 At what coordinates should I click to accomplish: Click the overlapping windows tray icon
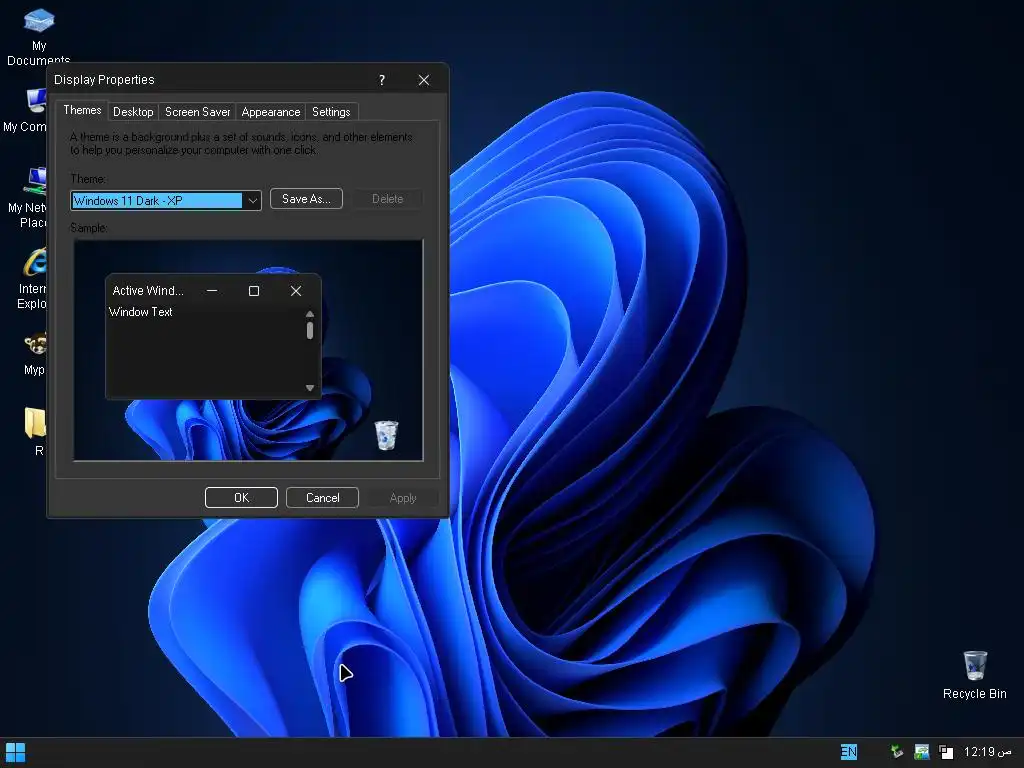click(x=946, y=752)
